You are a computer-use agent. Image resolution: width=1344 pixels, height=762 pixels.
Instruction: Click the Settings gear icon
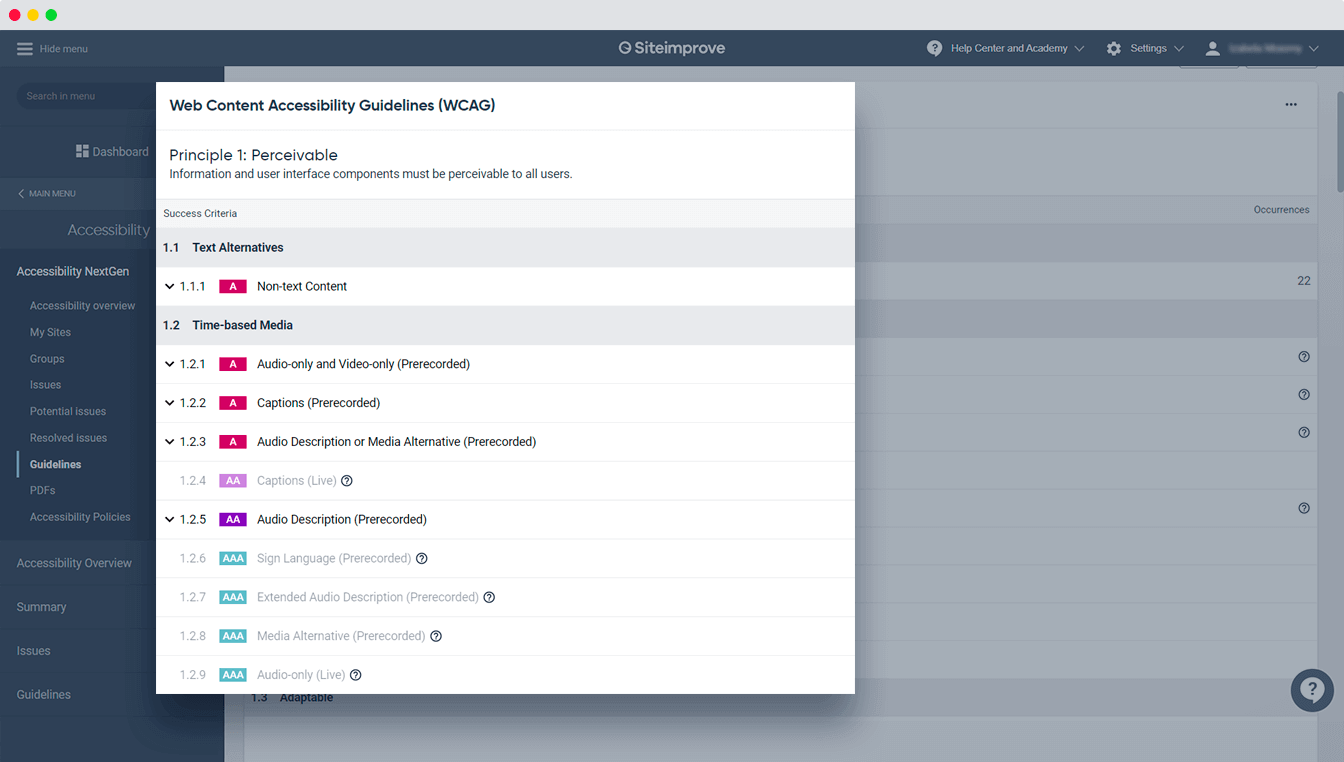[x=1114, y=48]
